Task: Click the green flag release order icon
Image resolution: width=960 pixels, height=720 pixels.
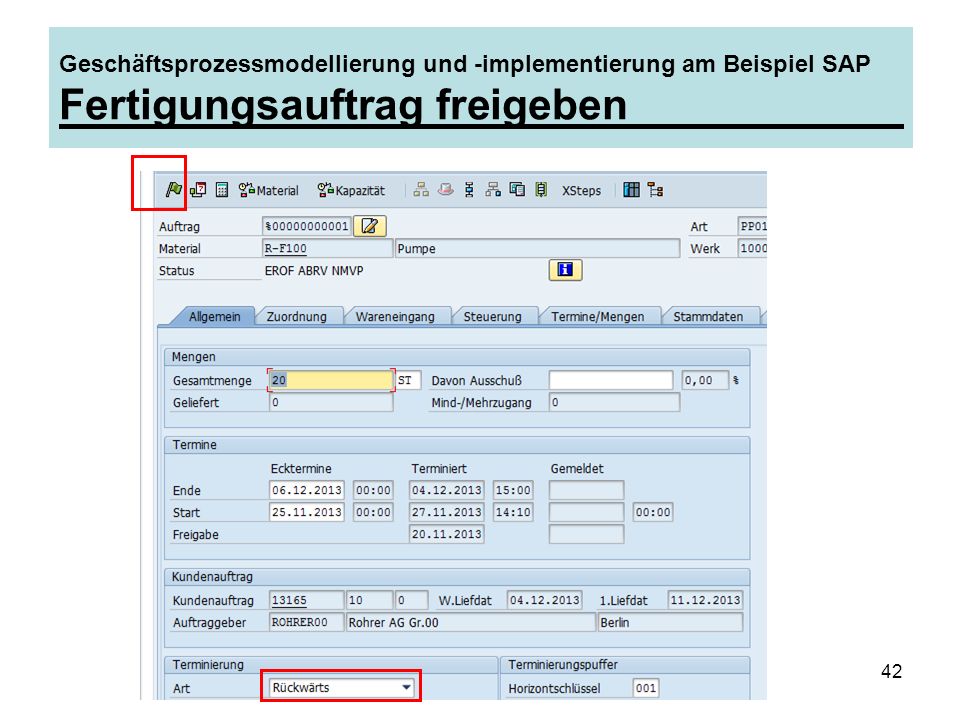Action: coord(173,190)
